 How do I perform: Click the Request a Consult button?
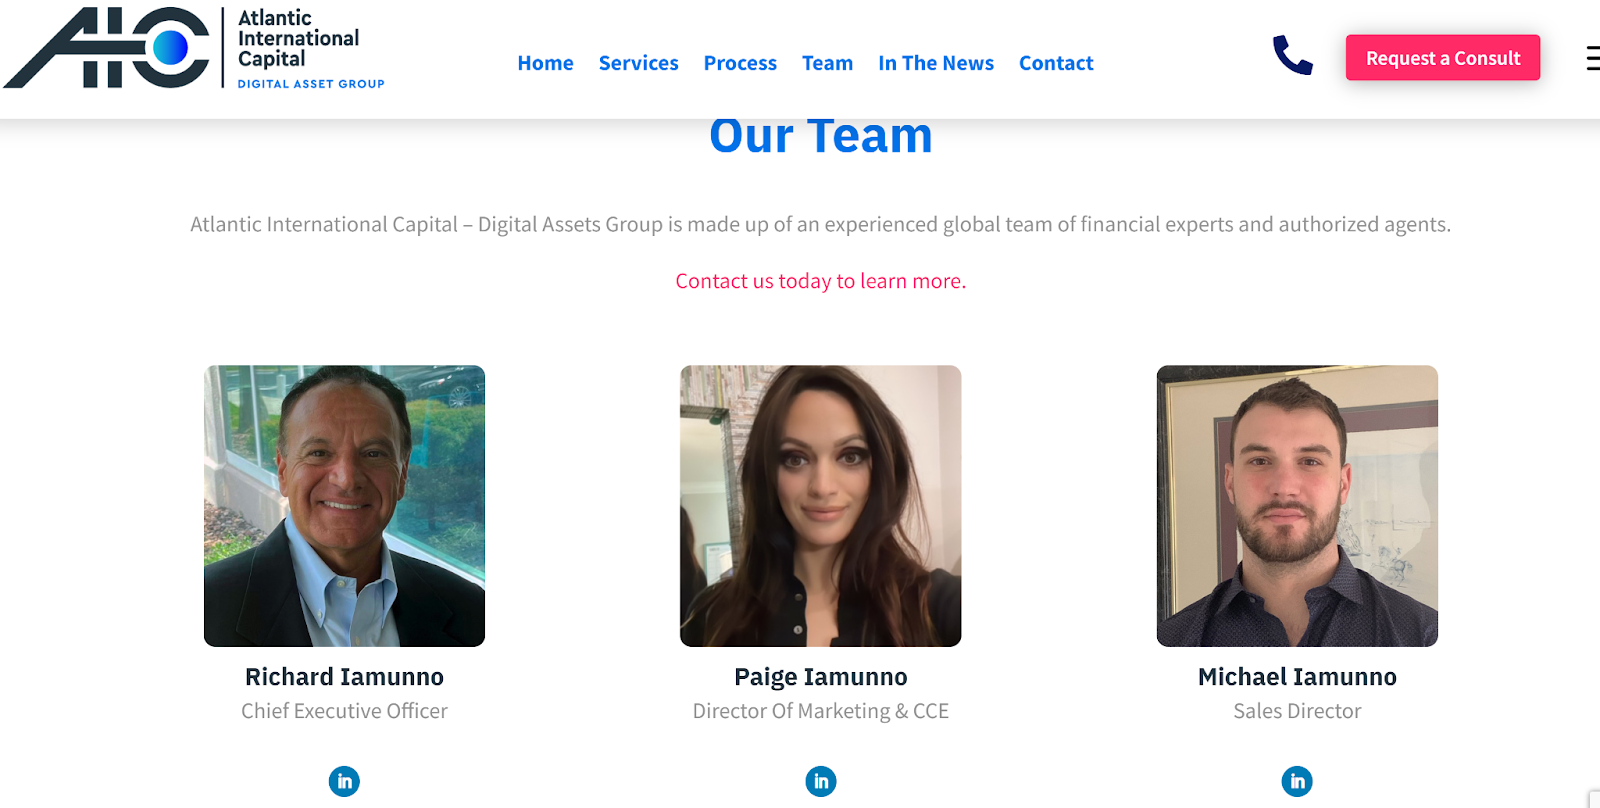tap(1443, 58)
